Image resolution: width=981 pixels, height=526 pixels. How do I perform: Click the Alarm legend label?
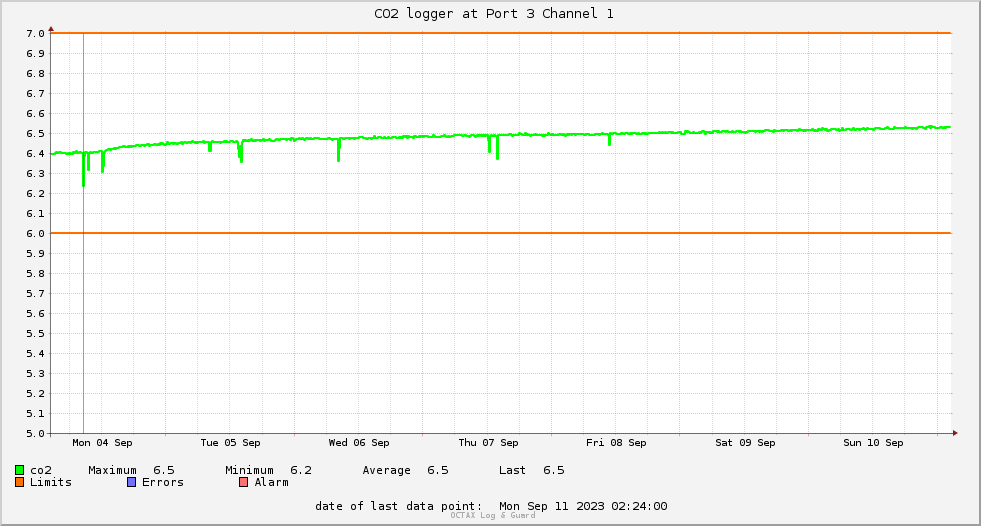(x=272, y=482)
